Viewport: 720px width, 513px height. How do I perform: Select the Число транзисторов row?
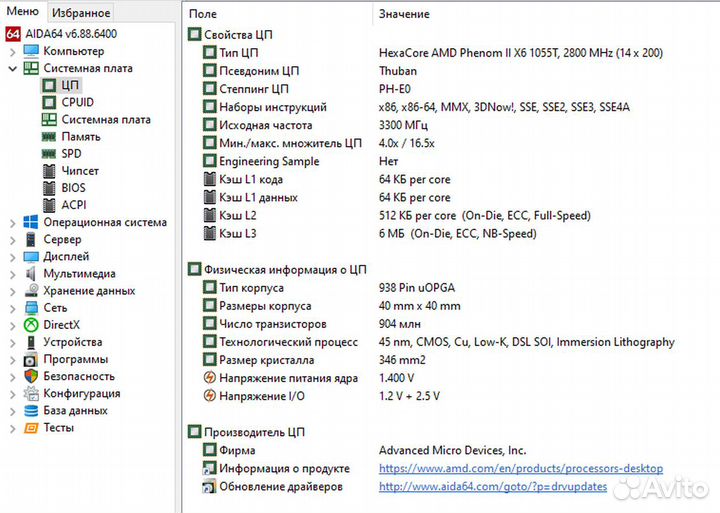pyautogui.click(x=311, y=324)
